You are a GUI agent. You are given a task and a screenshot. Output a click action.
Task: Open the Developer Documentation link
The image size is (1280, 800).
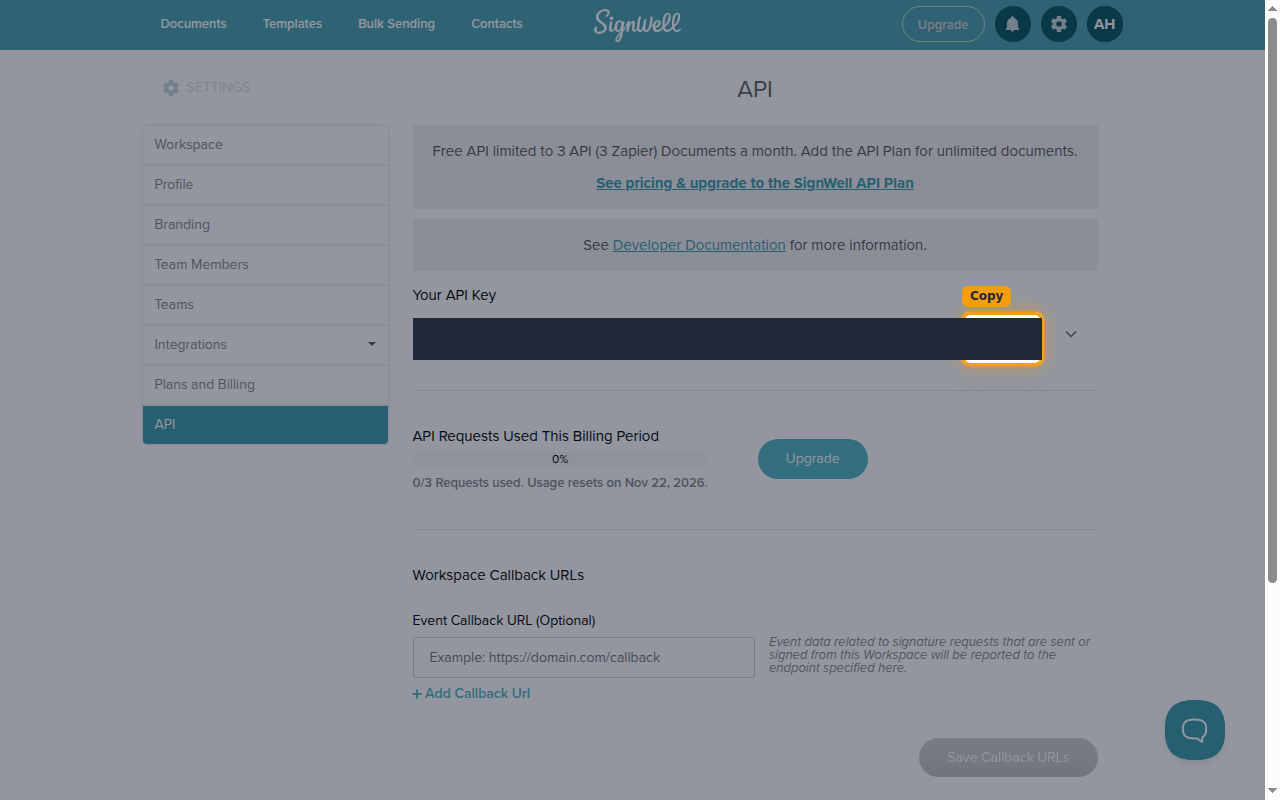[699, 245]
